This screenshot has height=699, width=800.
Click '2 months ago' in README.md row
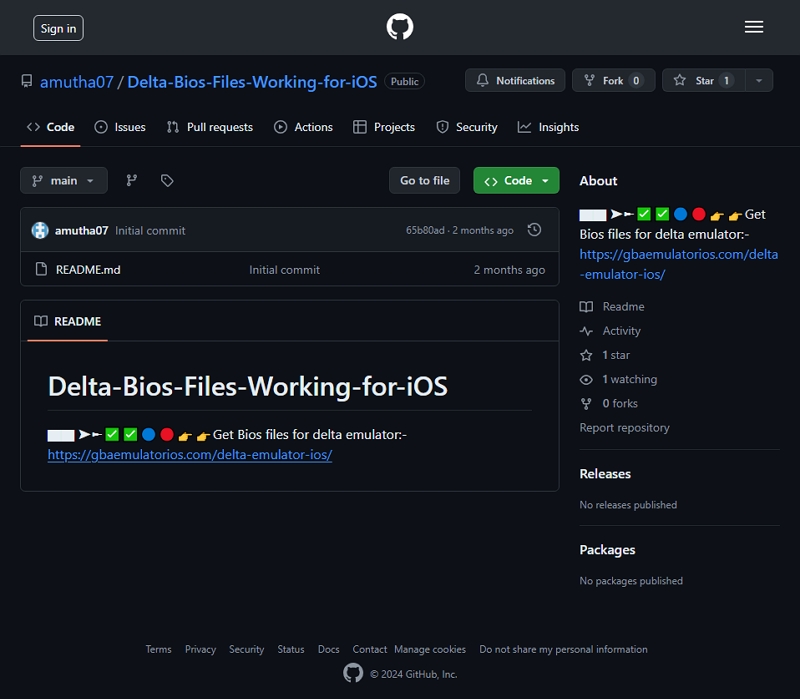click(509, 270)
